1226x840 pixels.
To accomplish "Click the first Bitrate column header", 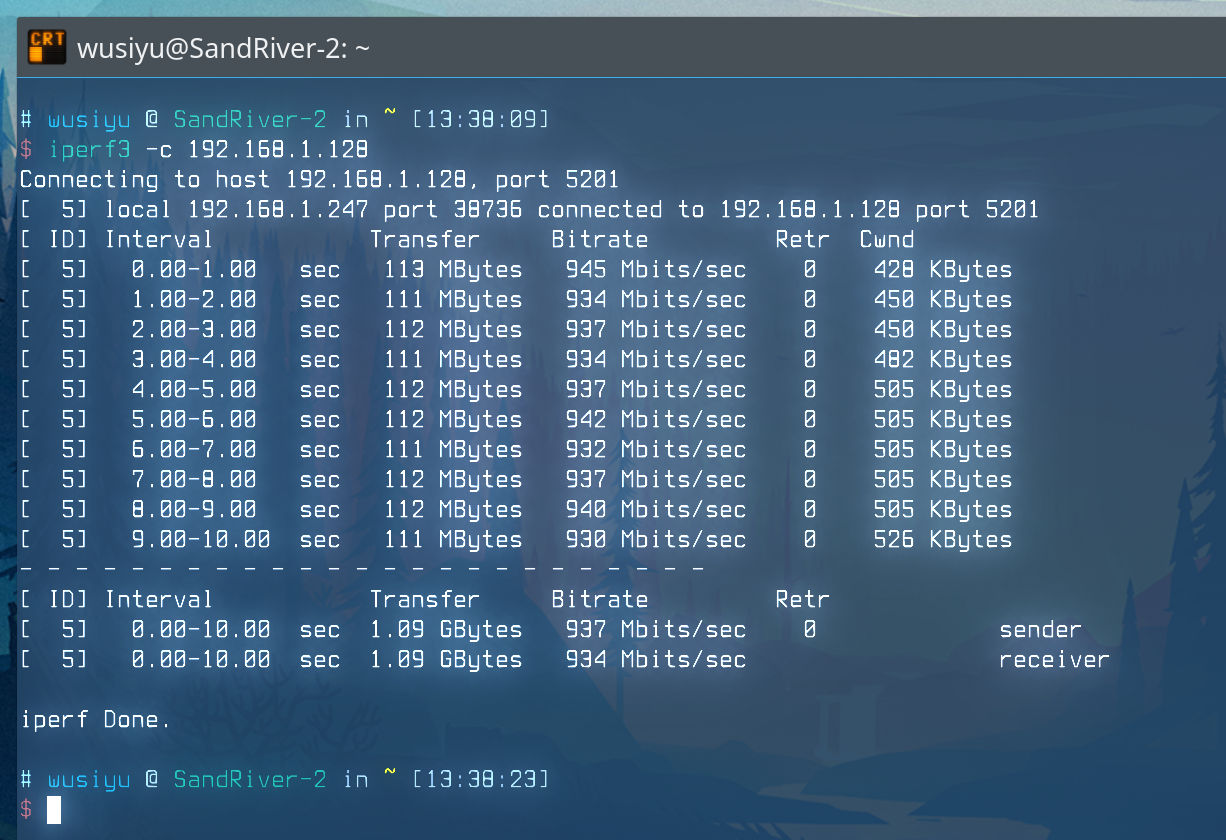I will [x=600, y=240].
